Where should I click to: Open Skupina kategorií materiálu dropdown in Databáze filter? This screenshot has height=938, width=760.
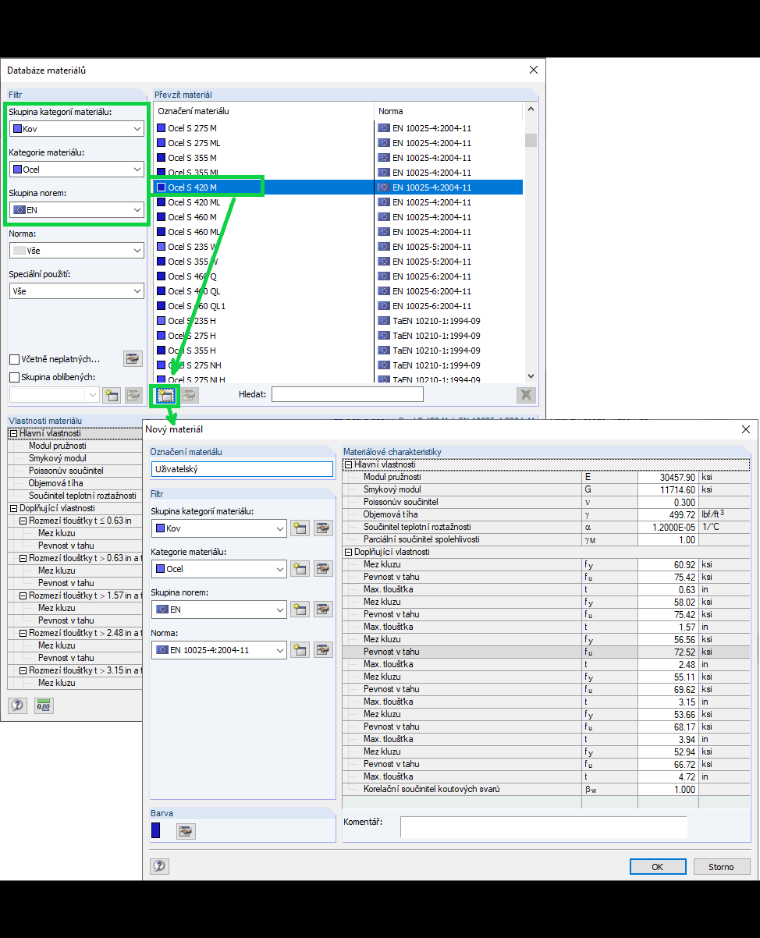(x=77, y=129)
